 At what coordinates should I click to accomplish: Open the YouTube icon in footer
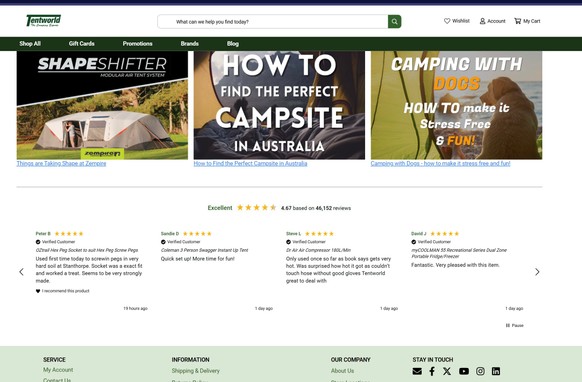click(x=464, y=371)
